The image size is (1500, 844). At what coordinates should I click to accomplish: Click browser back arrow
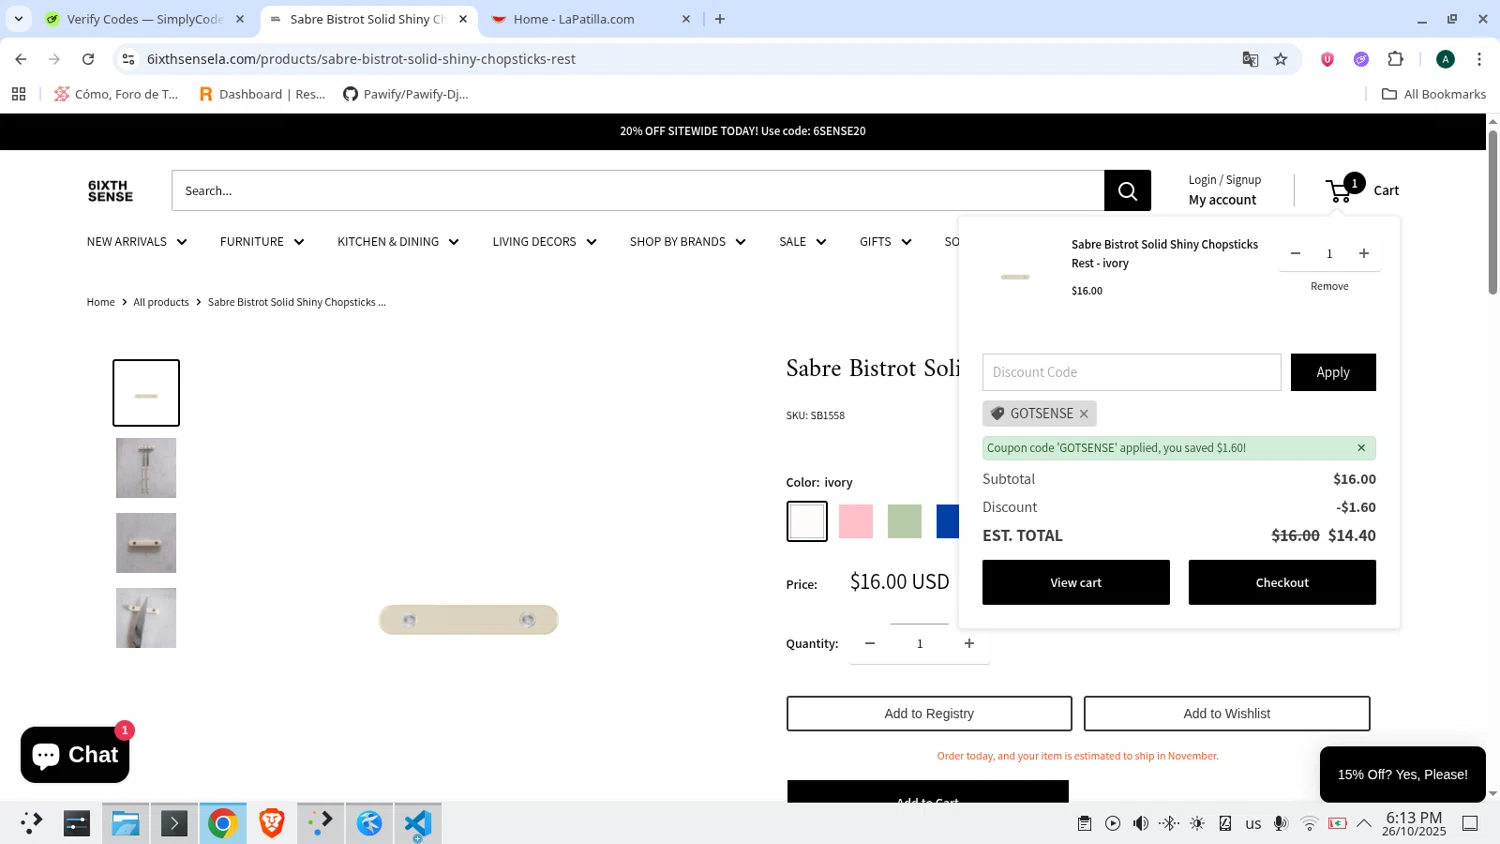[x=21, y=59]
